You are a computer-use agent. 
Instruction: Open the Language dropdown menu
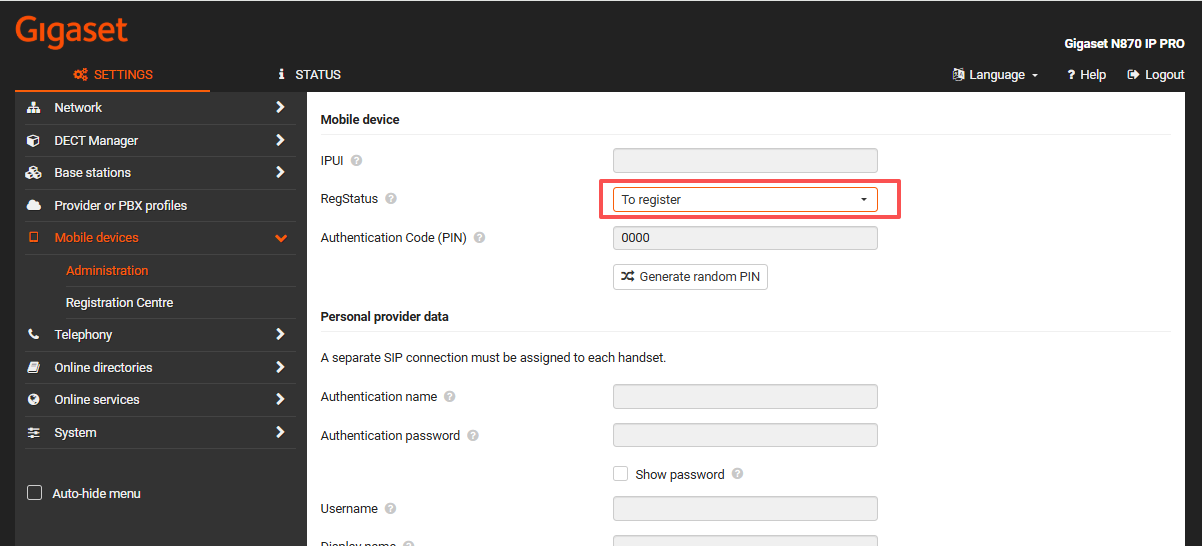click(x=996, y=75)
